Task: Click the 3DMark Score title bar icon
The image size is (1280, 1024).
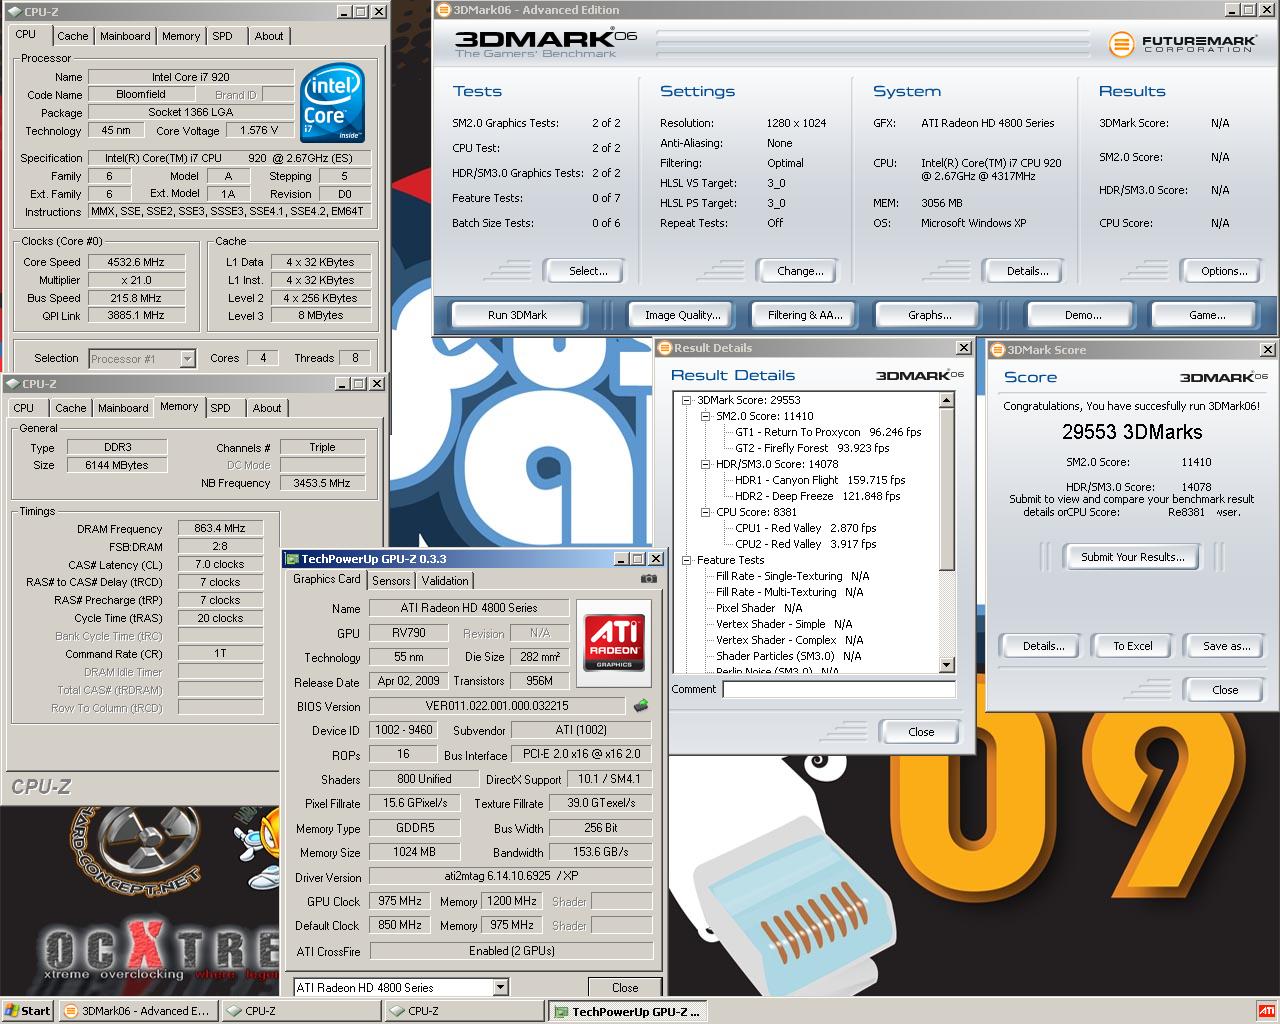Action: pyautogui.click(x=998, y=350)
